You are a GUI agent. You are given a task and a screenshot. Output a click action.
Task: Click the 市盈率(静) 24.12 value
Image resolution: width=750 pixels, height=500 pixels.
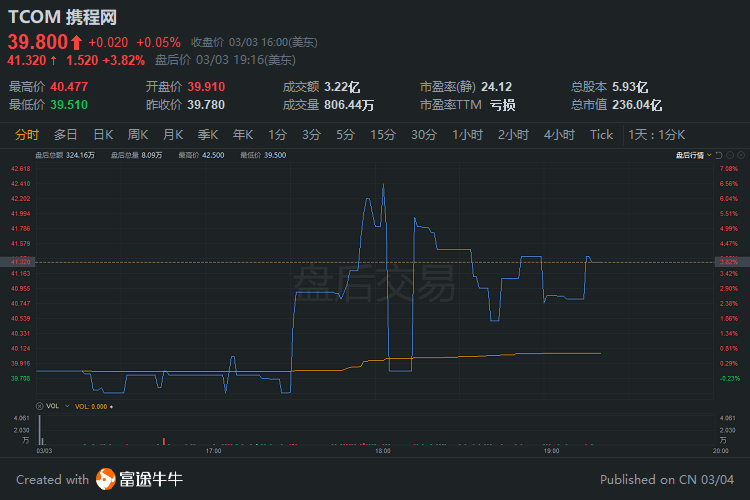pos(496,87)
